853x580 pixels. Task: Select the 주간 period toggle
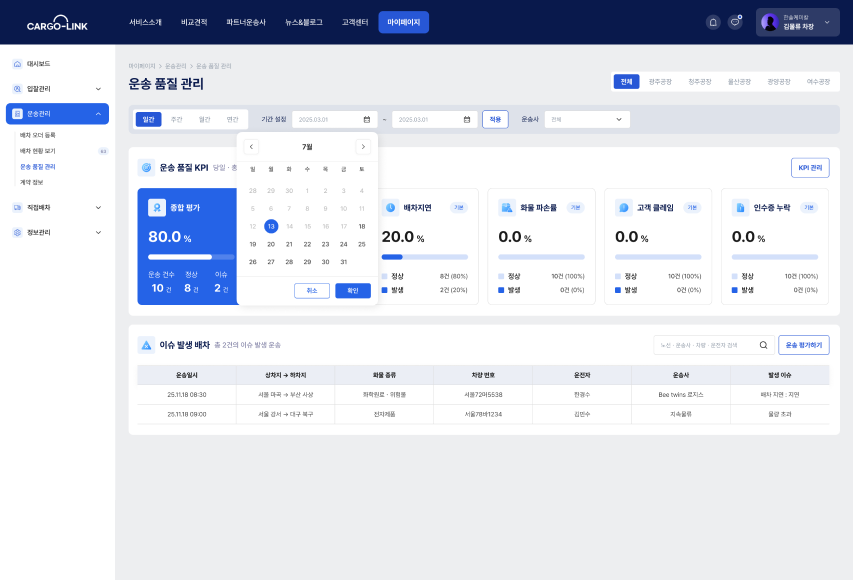pos(177,120)
